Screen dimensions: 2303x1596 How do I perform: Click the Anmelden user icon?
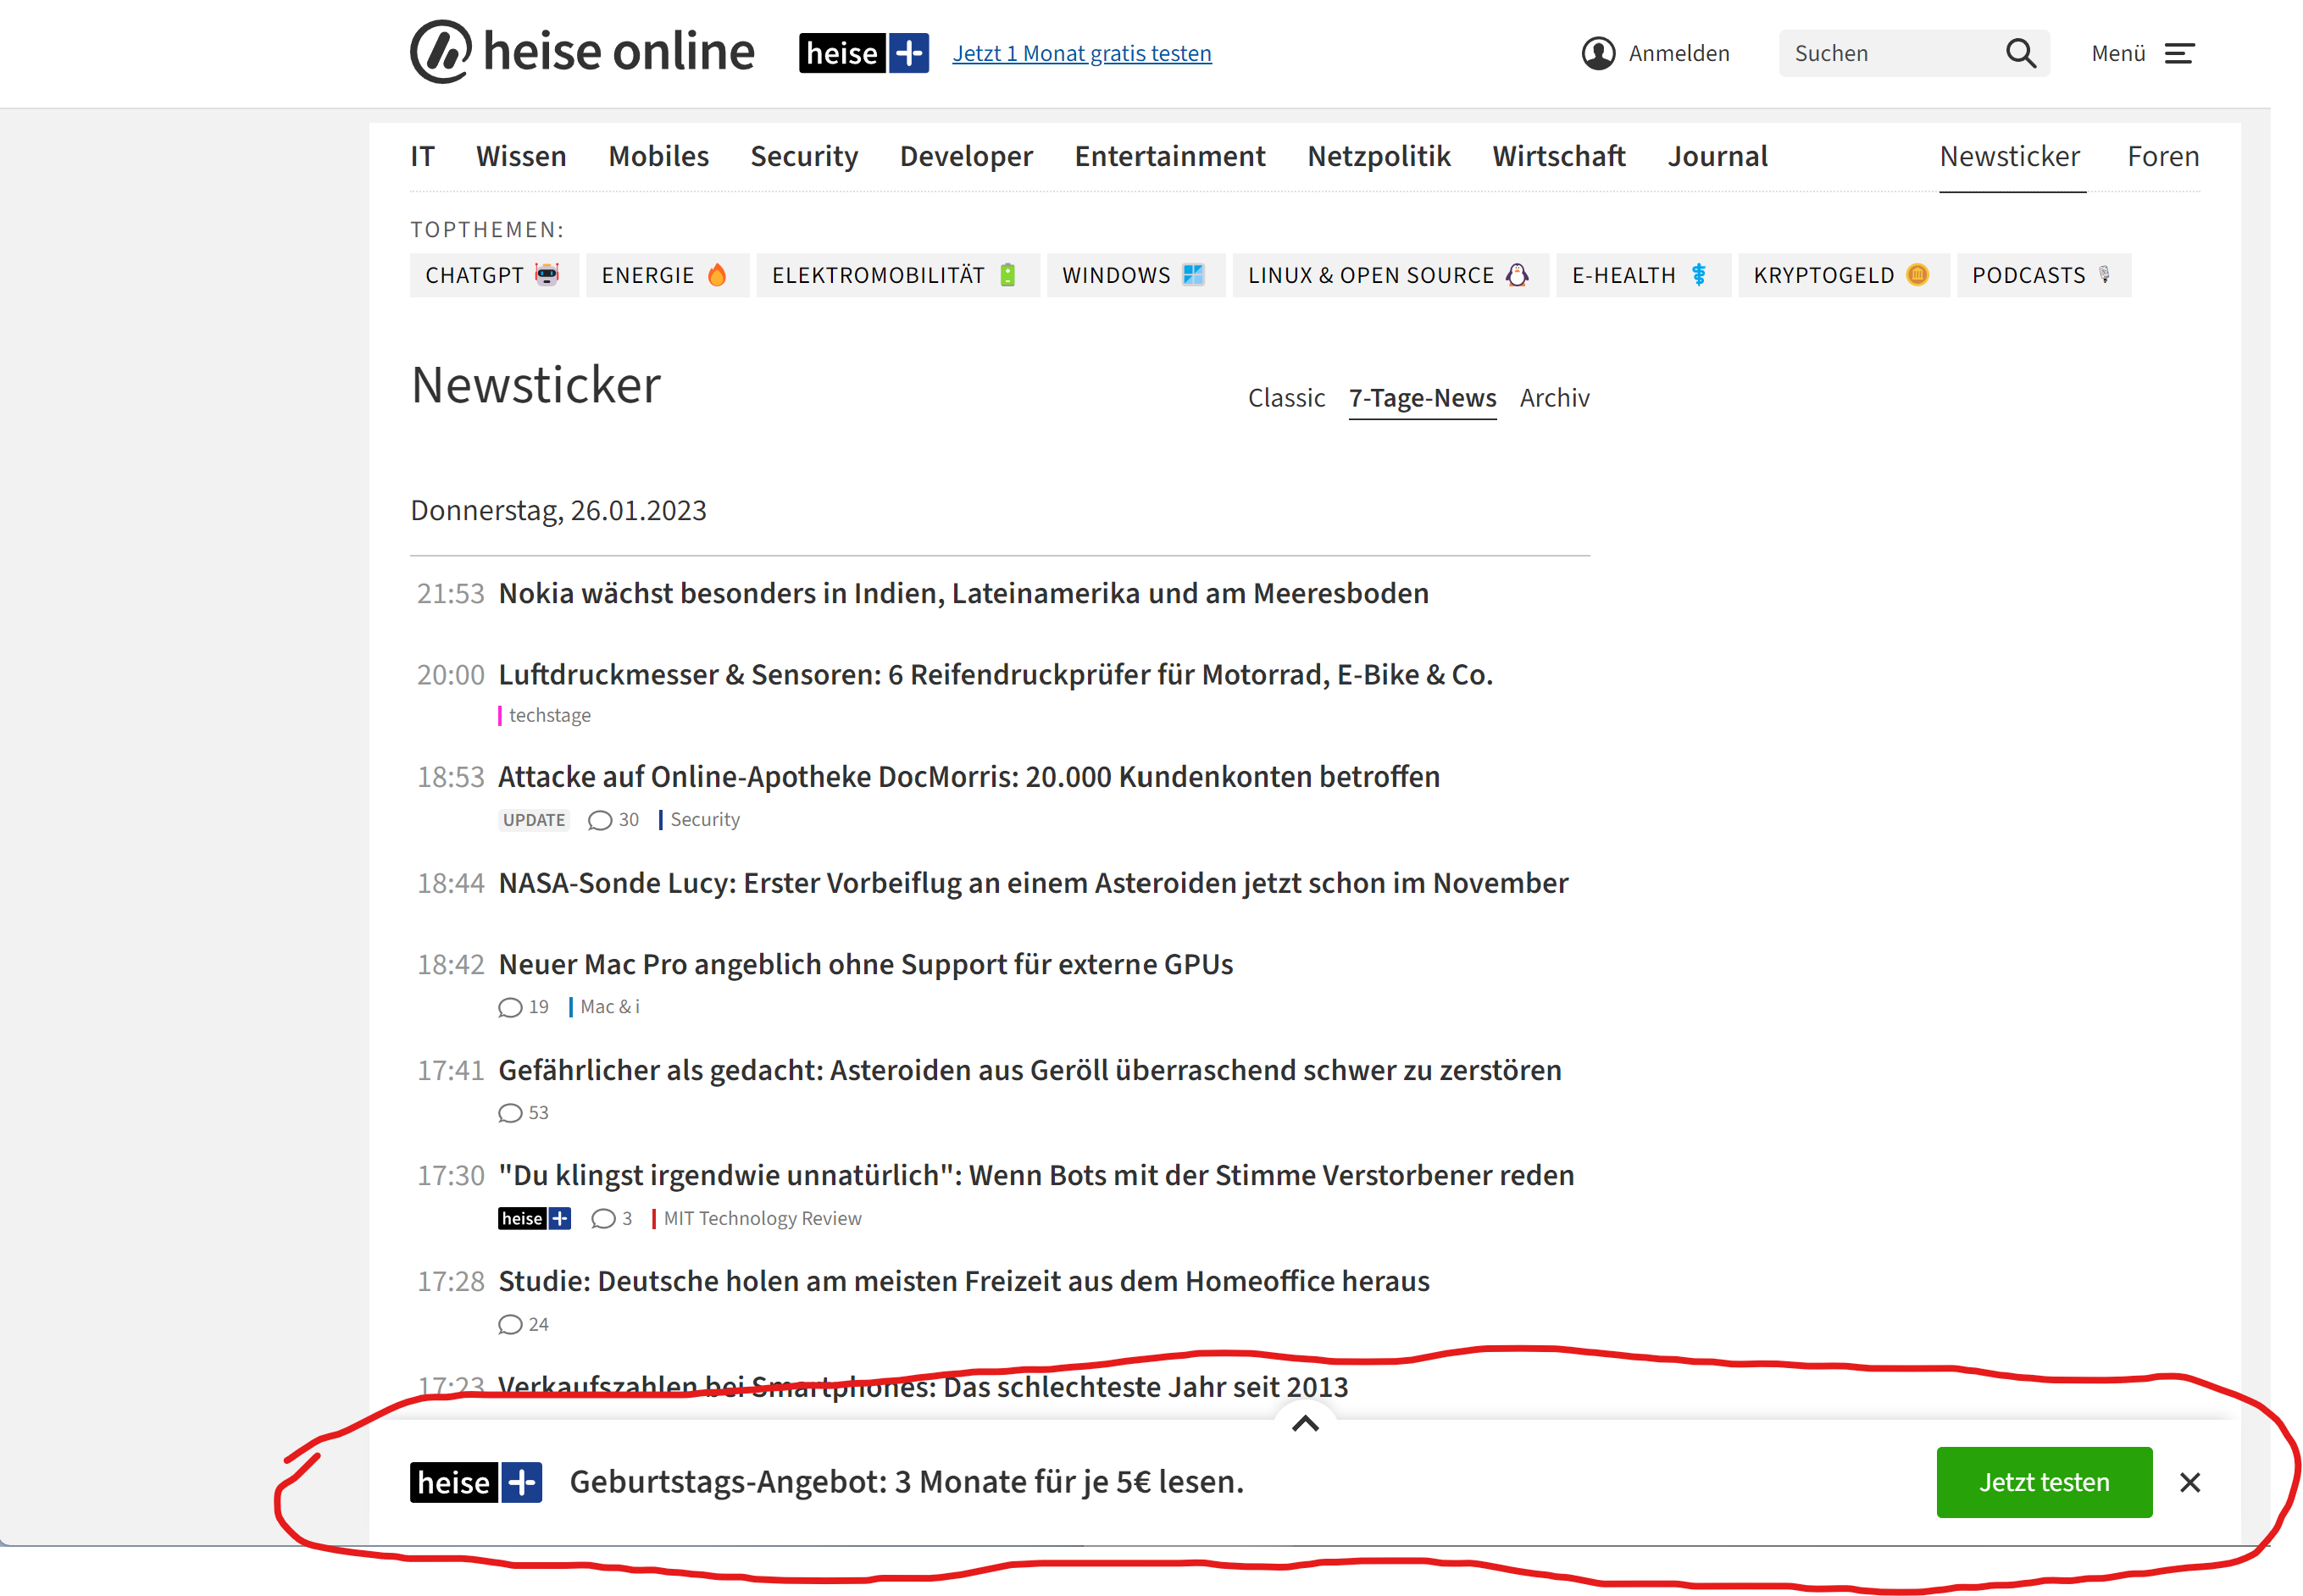point(1600,53)
